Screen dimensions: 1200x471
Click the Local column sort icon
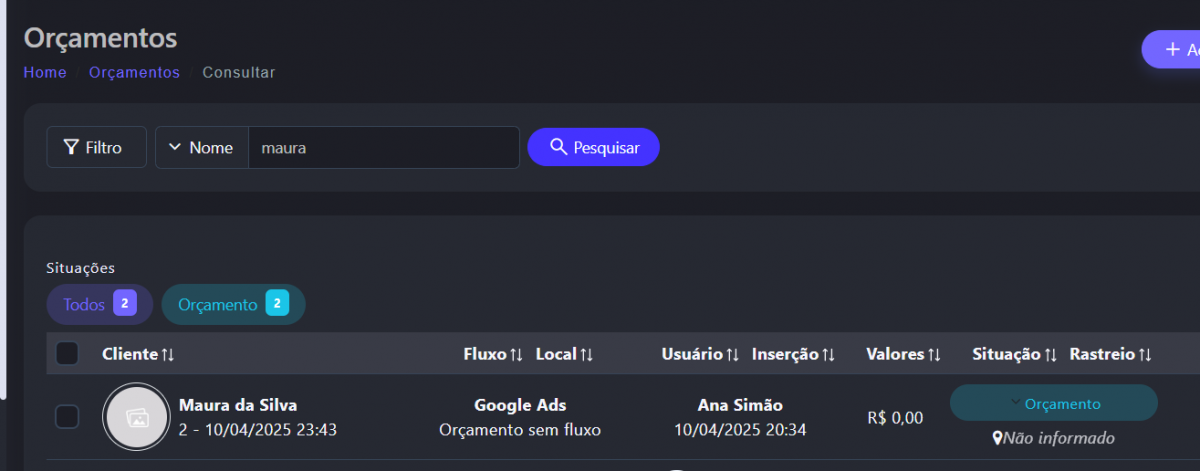point(586,355)
